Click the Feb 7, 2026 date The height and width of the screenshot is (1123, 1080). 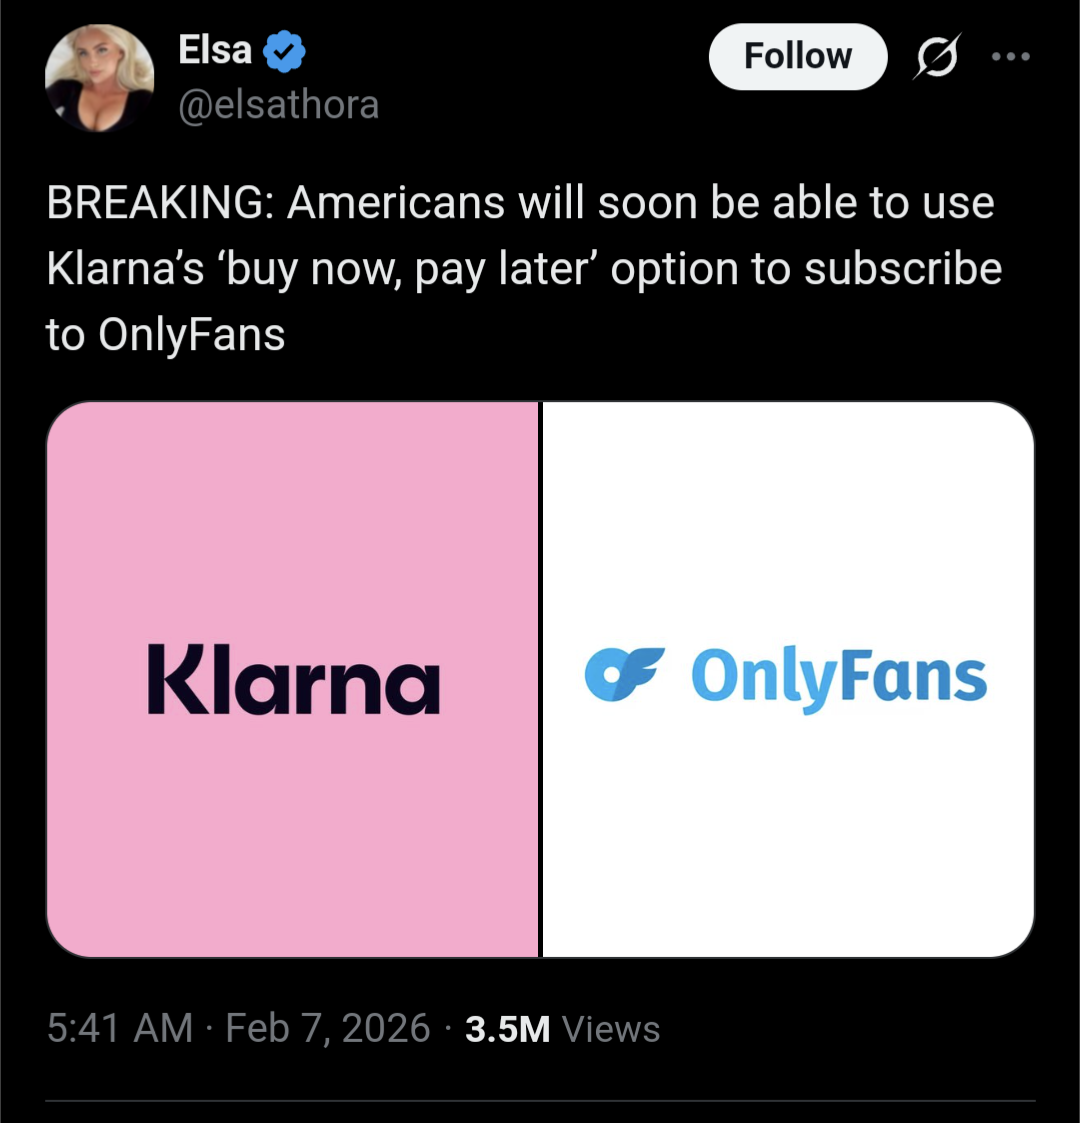(328, 1028)
